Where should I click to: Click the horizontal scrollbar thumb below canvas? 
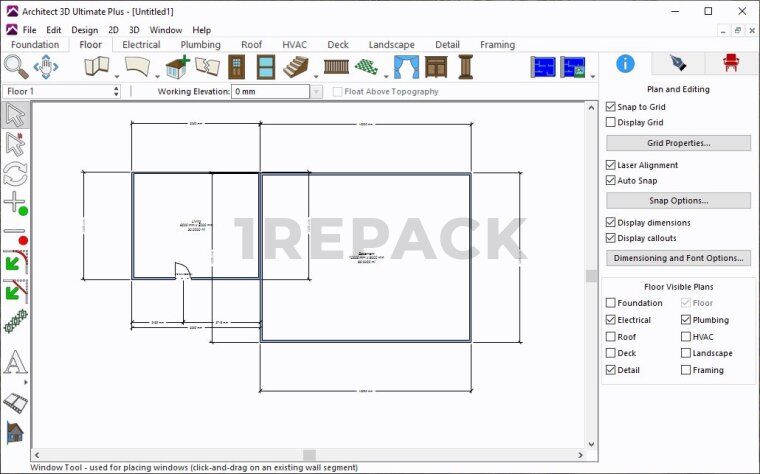click(x=309, y=456)
